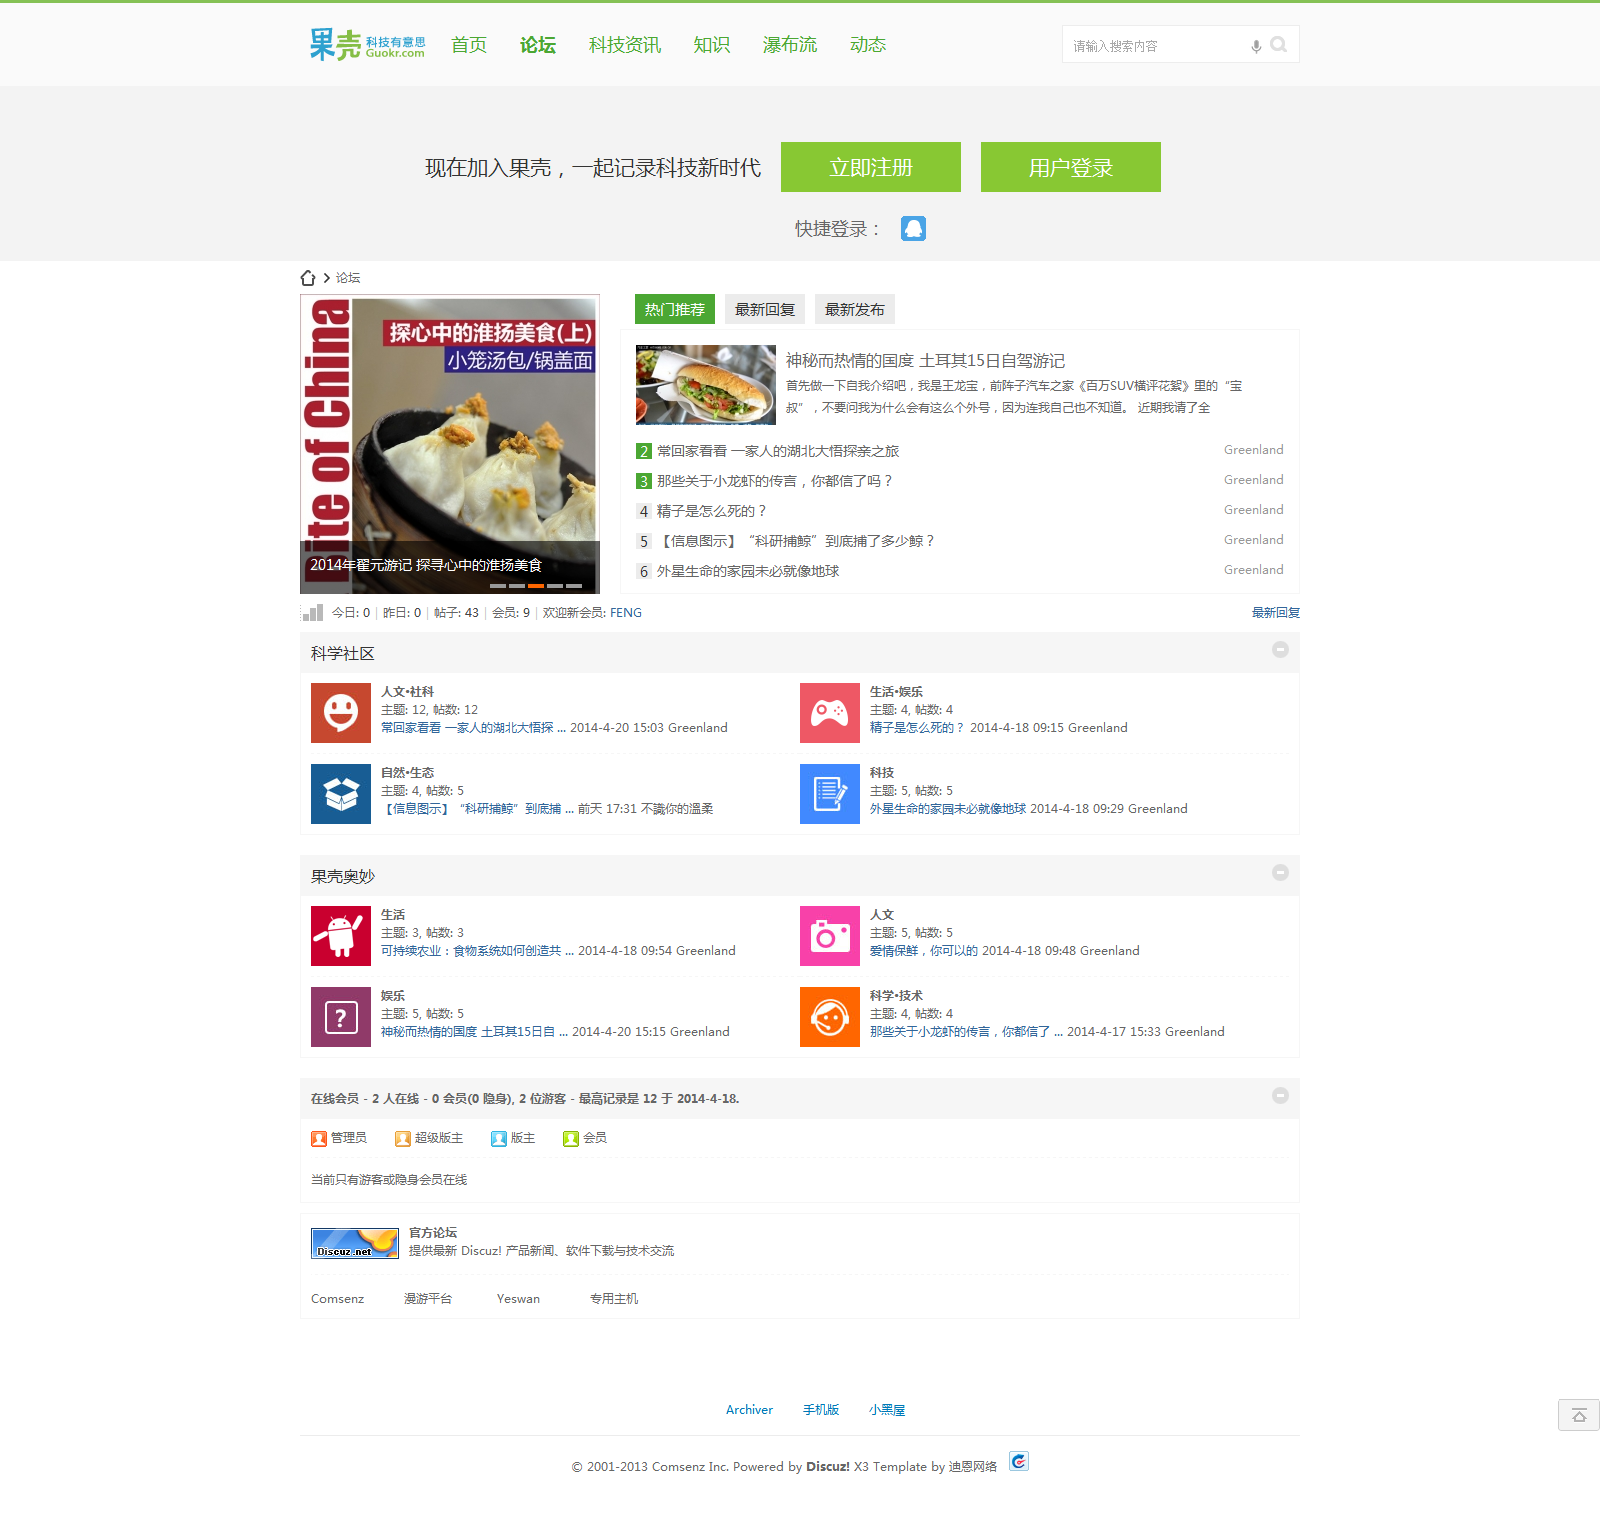Open the 科技 document icon
This screenshot has height=1531, width=1600.
830,794
